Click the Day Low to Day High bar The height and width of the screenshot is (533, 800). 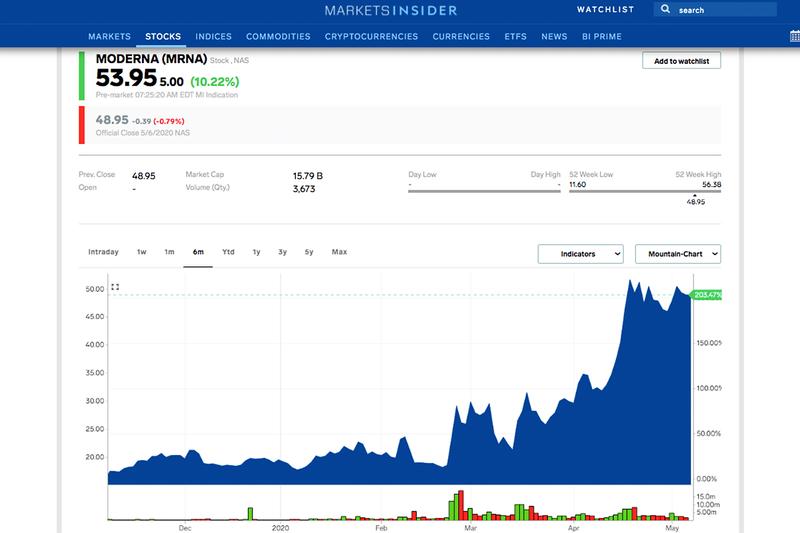coord(484,192)
